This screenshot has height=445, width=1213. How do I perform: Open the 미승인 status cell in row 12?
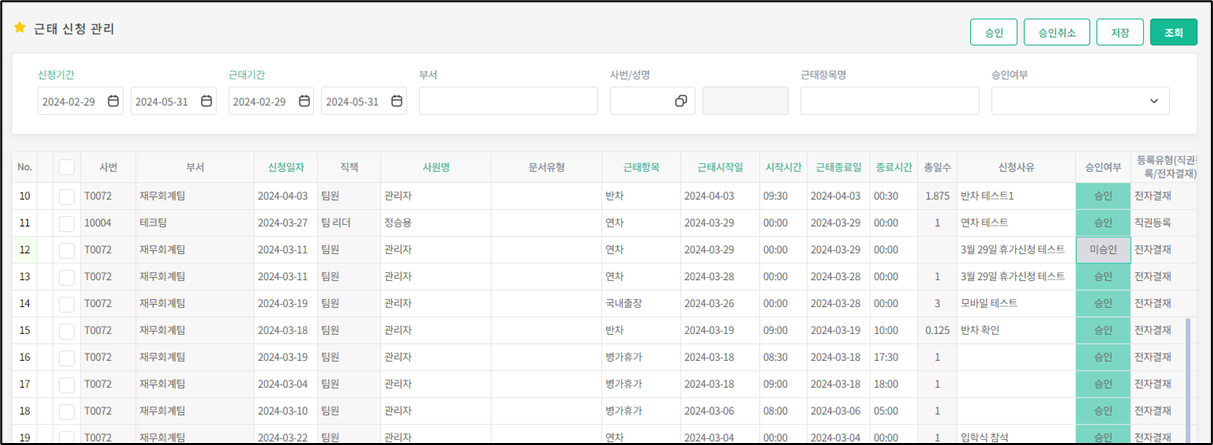pyautogui.click(x=1103, y=249)
